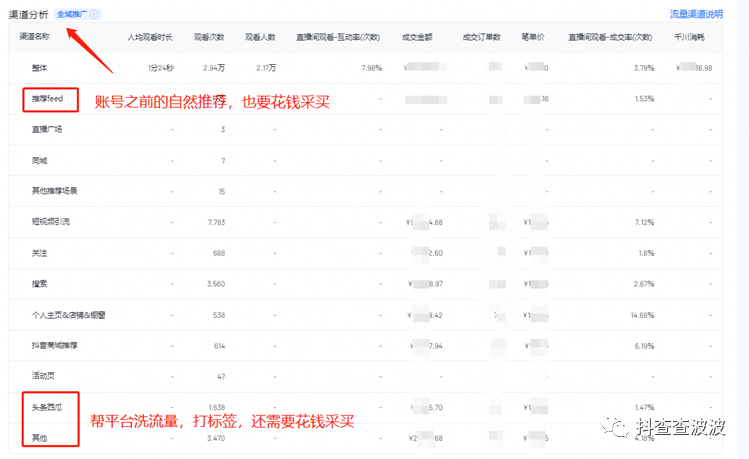Click the 直播间观看-互动率(次数) column header
The width and height of the screenshot is (749, 459).
338,37
